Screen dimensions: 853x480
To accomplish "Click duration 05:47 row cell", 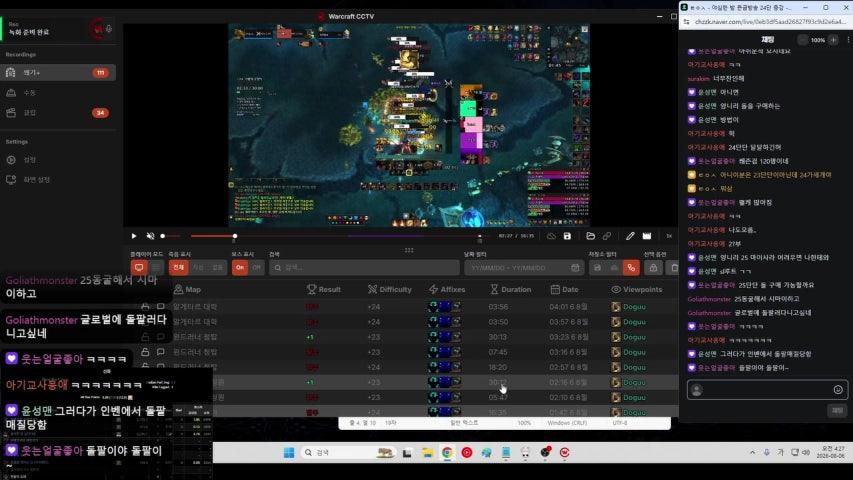I will [x=498, y=397].
